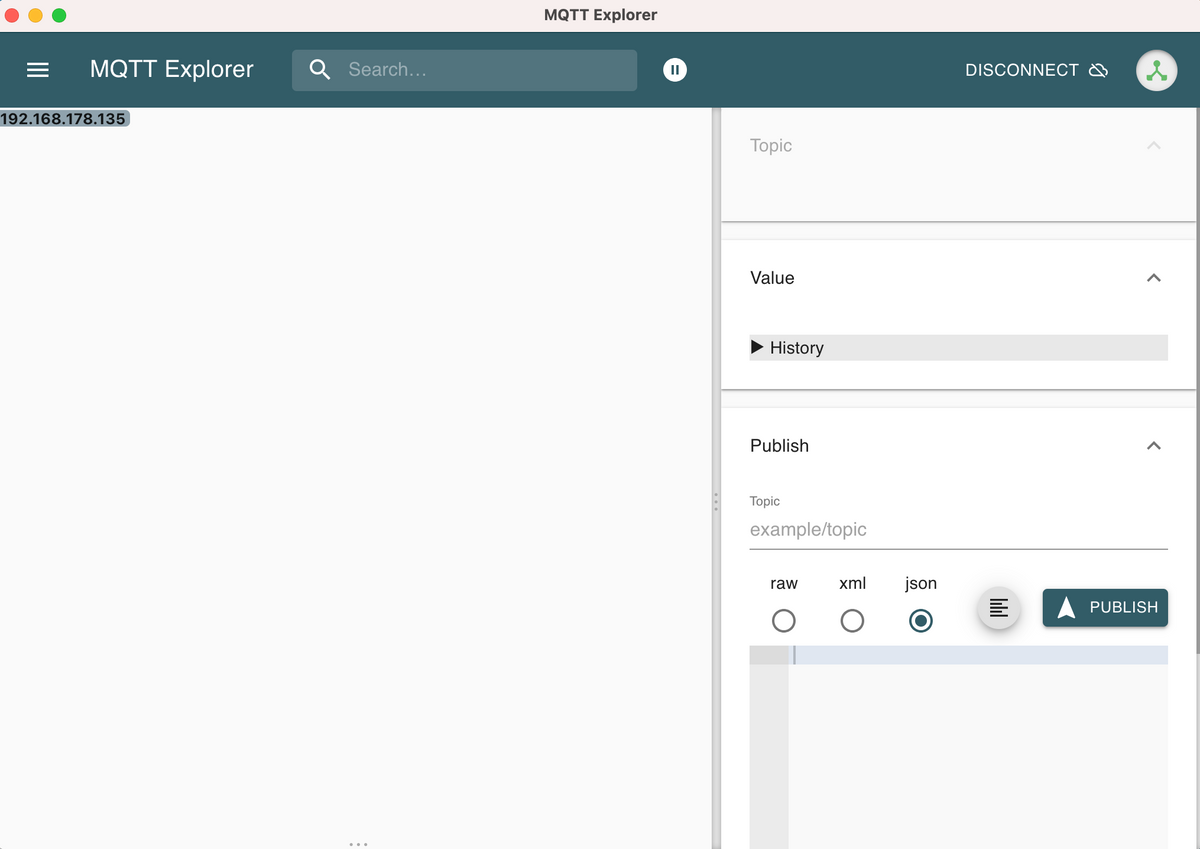Select the raw payload format
This screenshot has width=1200, height=849.
784,621
